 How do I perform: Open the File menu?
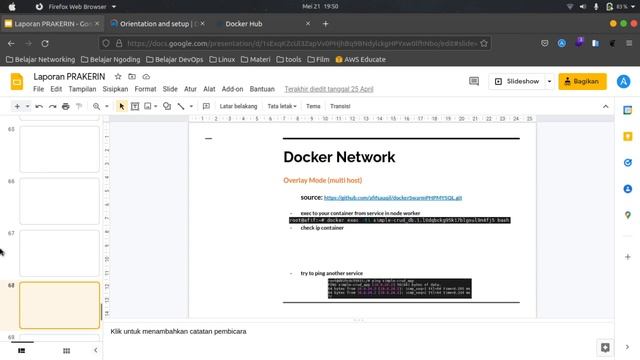click(38, 89)
